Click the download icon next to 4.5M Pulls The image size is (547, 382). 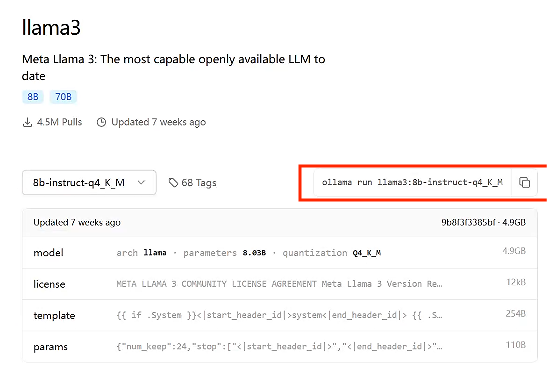[x=27, y=122]
